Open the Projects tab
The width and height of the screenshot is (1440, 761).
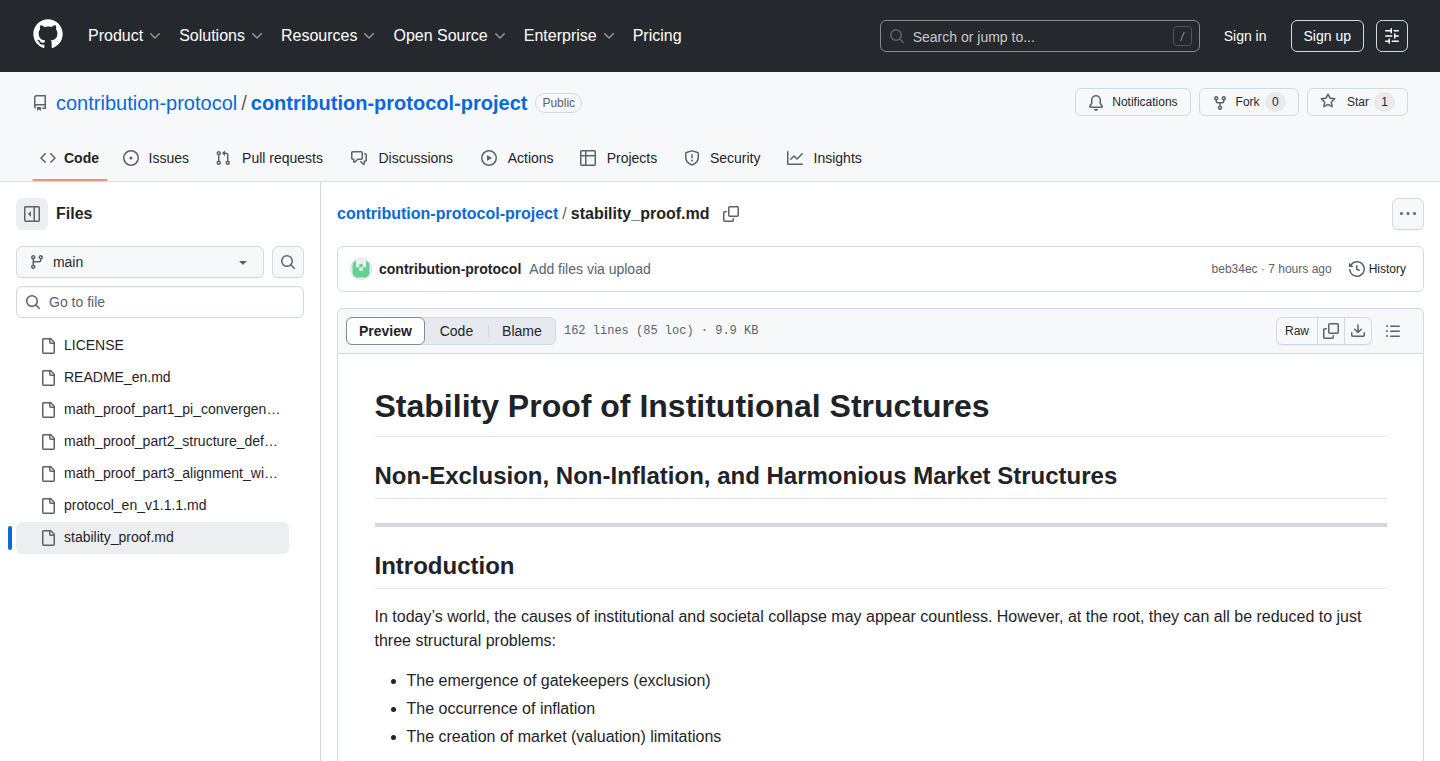[x=618, y=158]
